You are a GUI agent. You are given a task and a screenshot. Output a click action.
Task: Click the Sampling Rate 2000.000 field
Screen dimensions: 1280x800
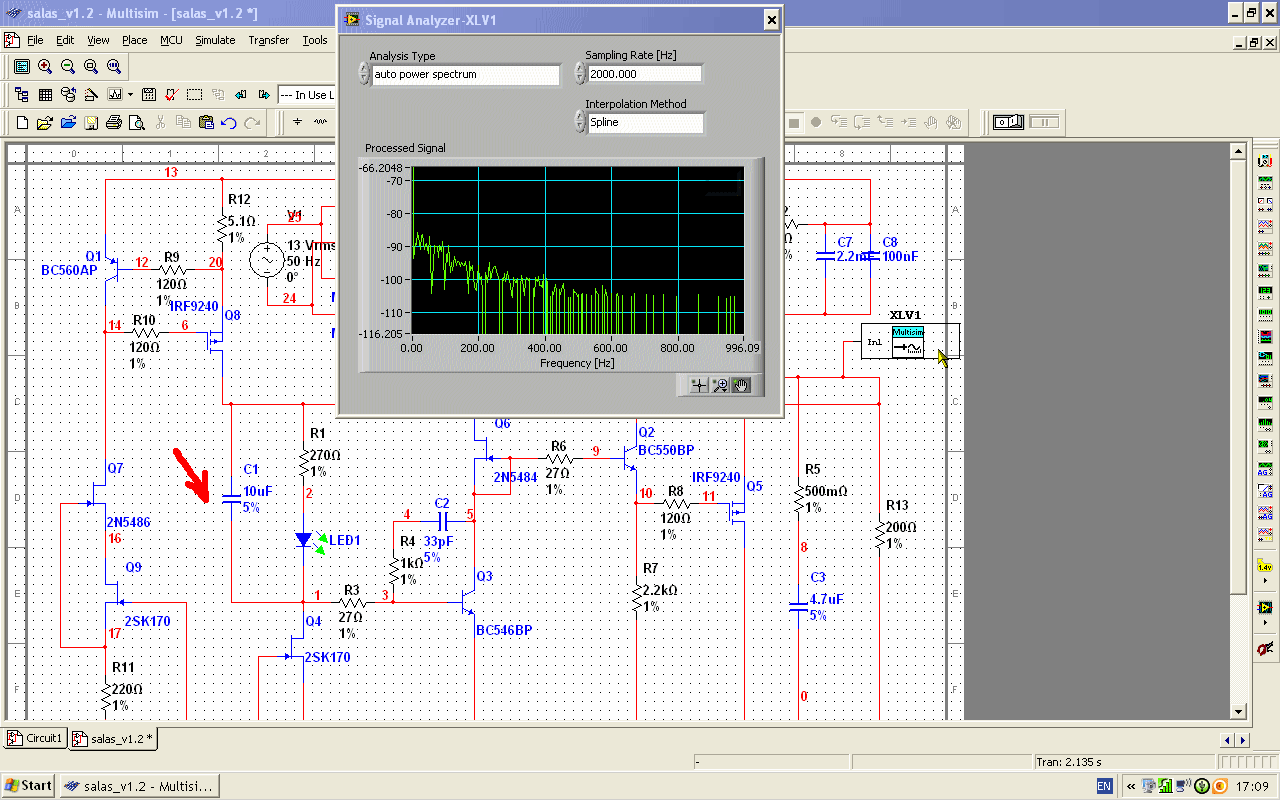tap(645, 74)
